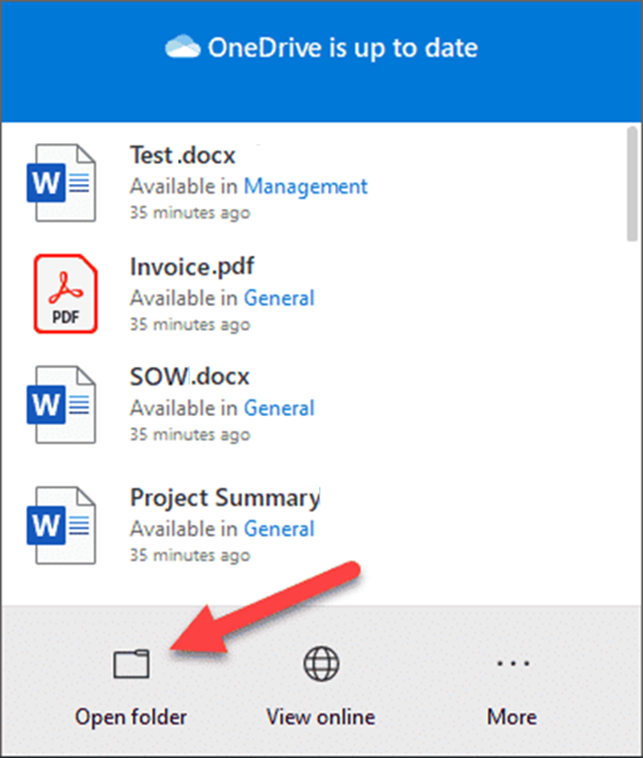Click the Word icon for SOW.docx
643x758 pixels.
point(61,405)
